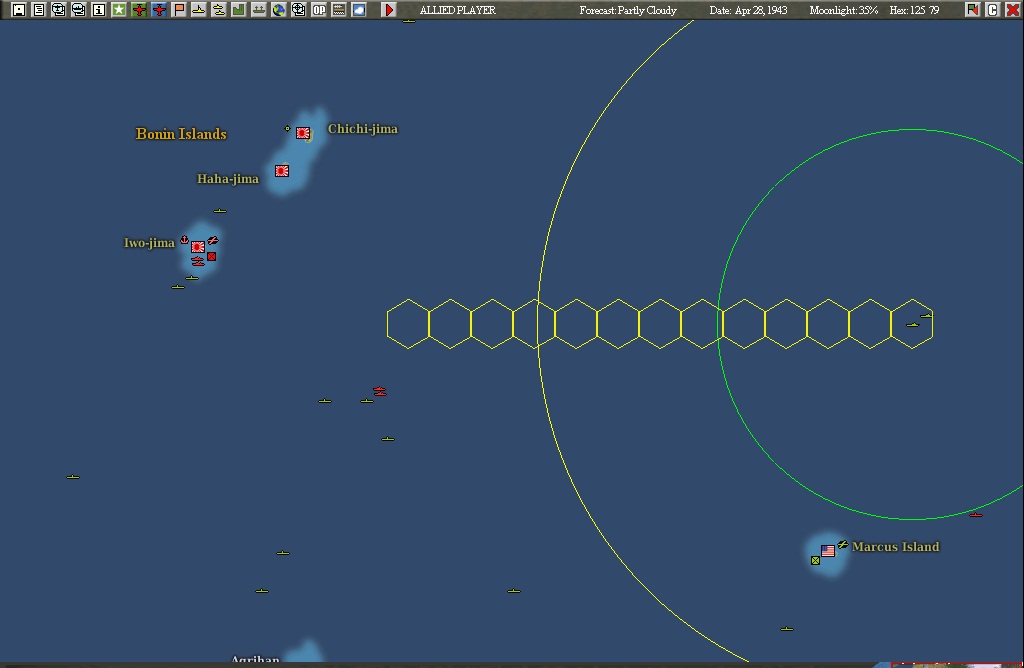
Task: Click the "C" button in top-right corner
Action: click(993, 10)
